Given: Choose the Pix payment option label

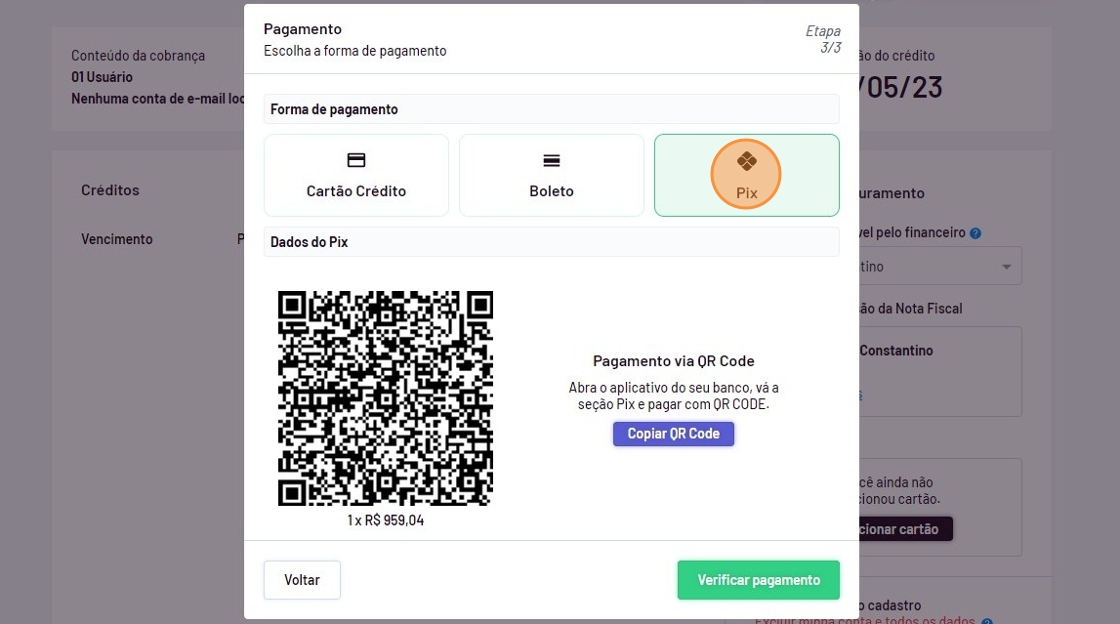Looking at the screenshot, I should click(x=746, y=193).
